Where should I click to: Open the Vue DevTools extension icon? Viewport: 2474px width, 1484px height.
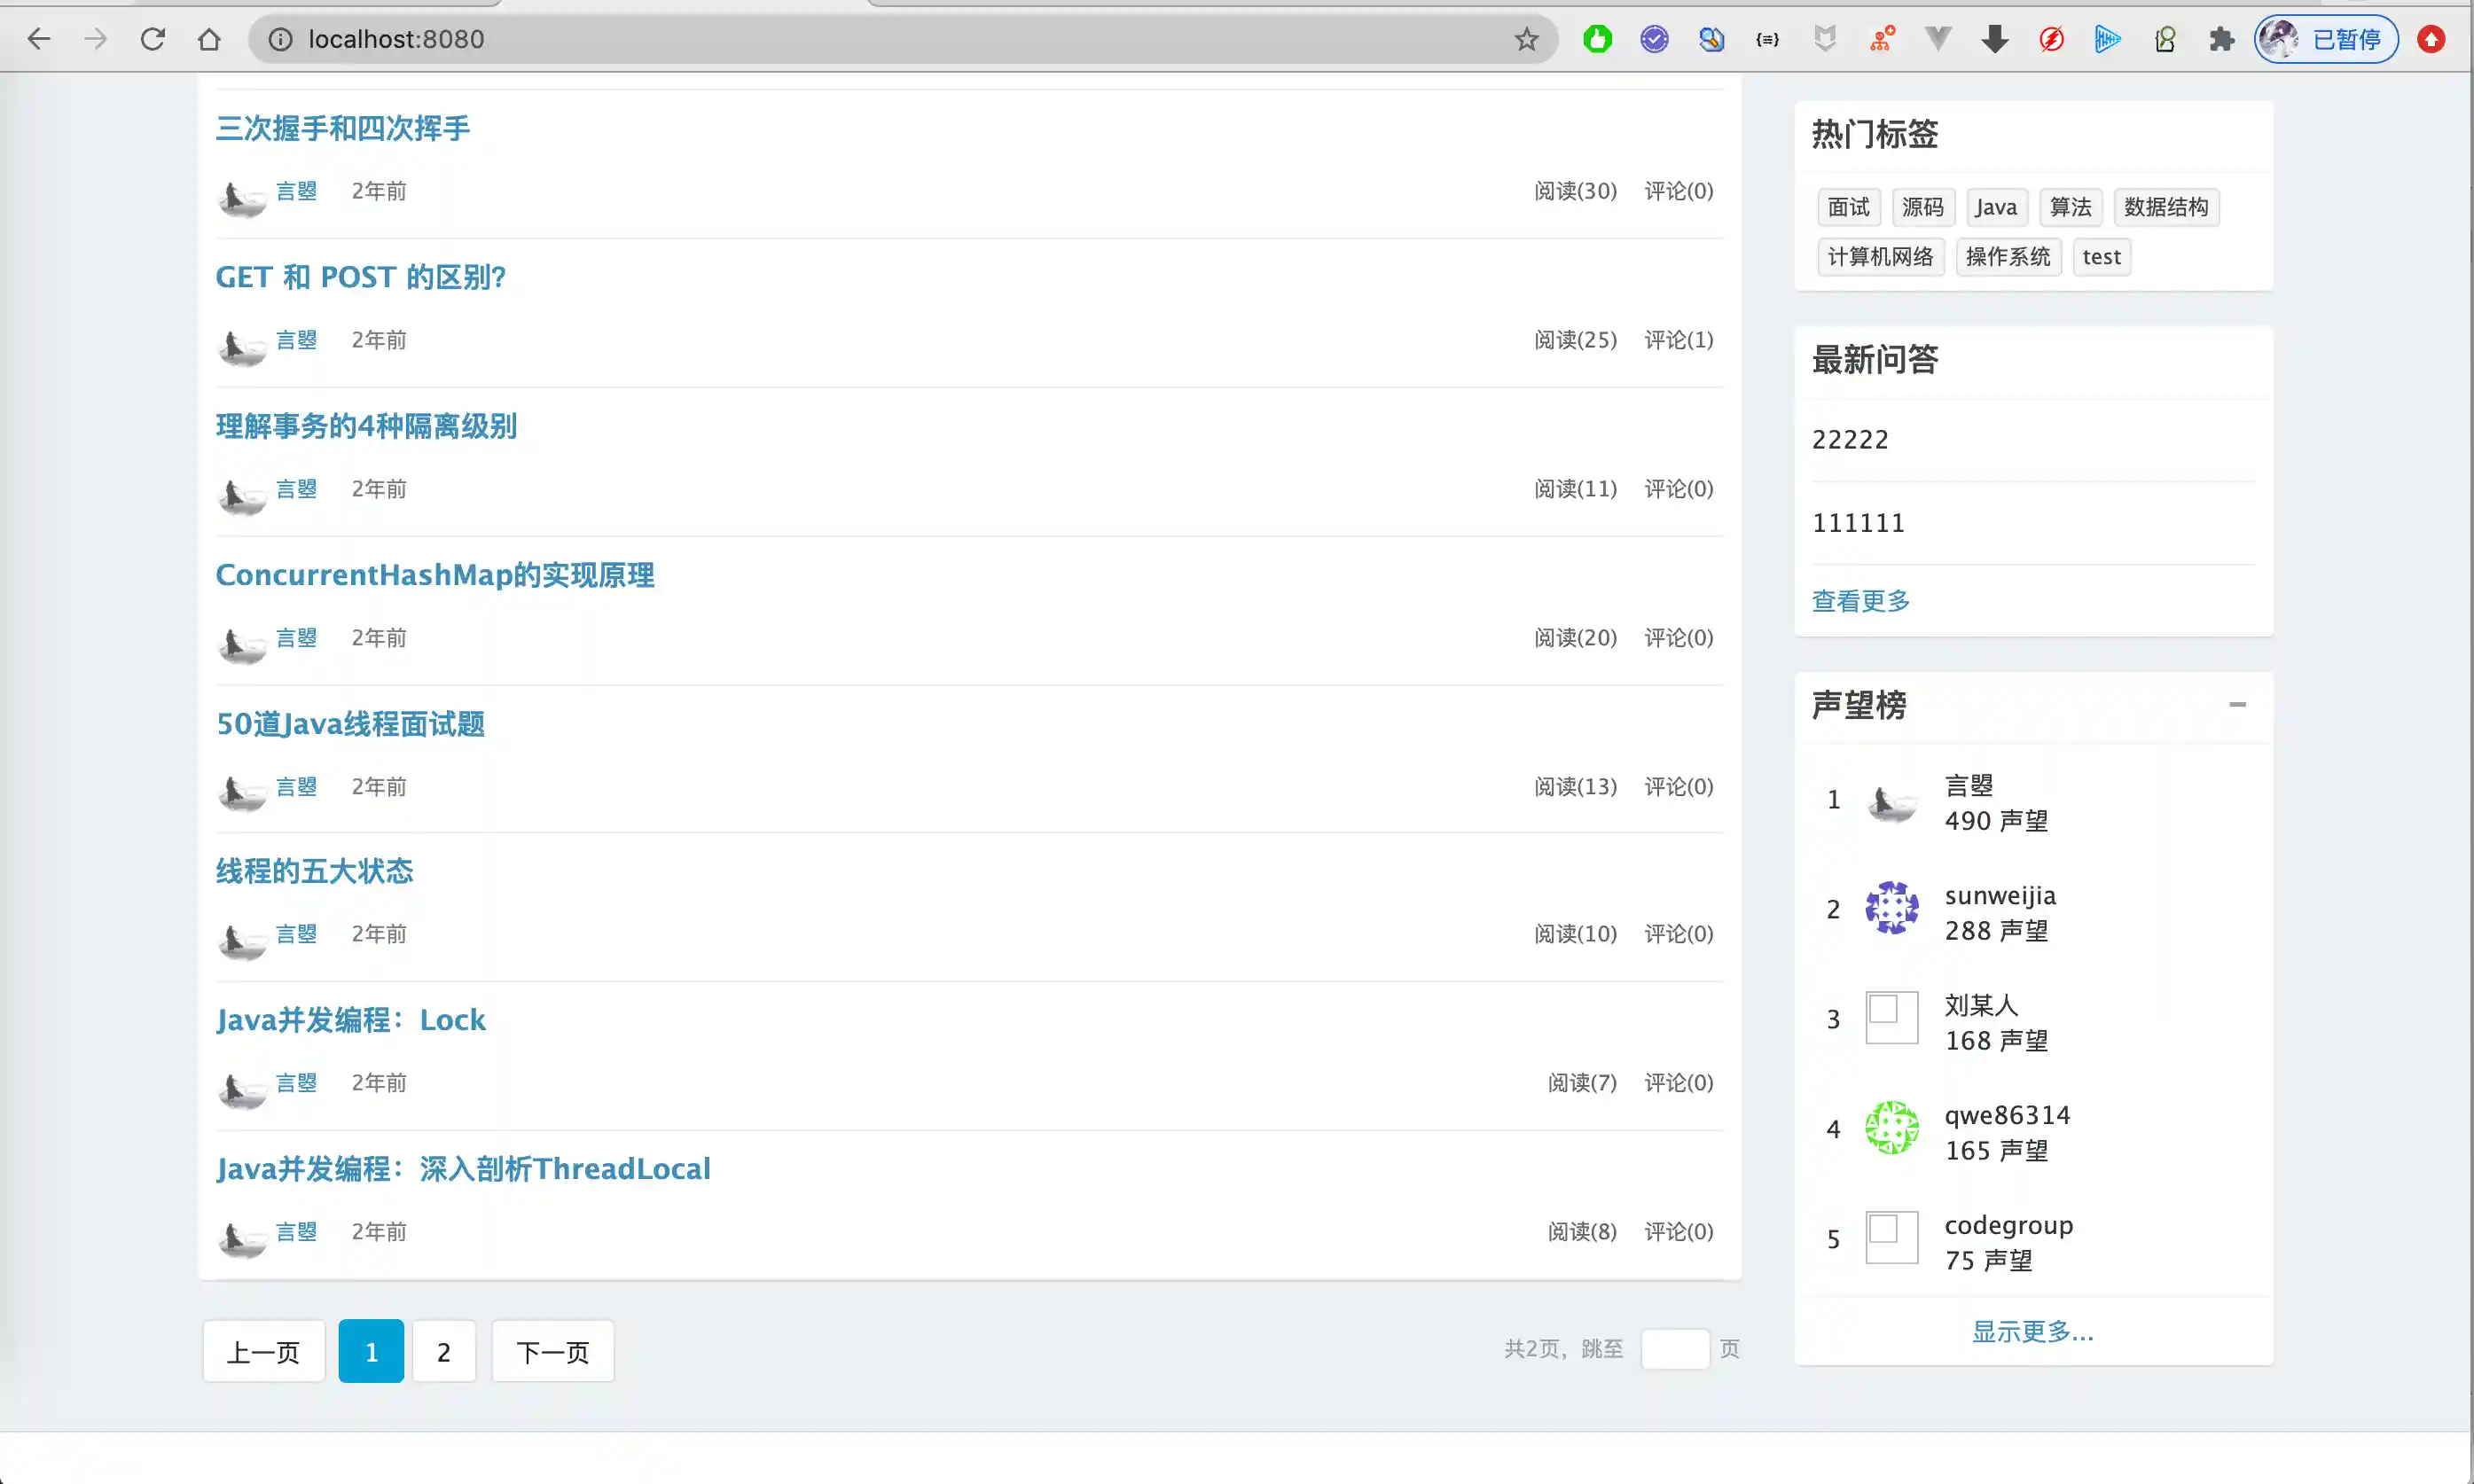click(1938, 39)
